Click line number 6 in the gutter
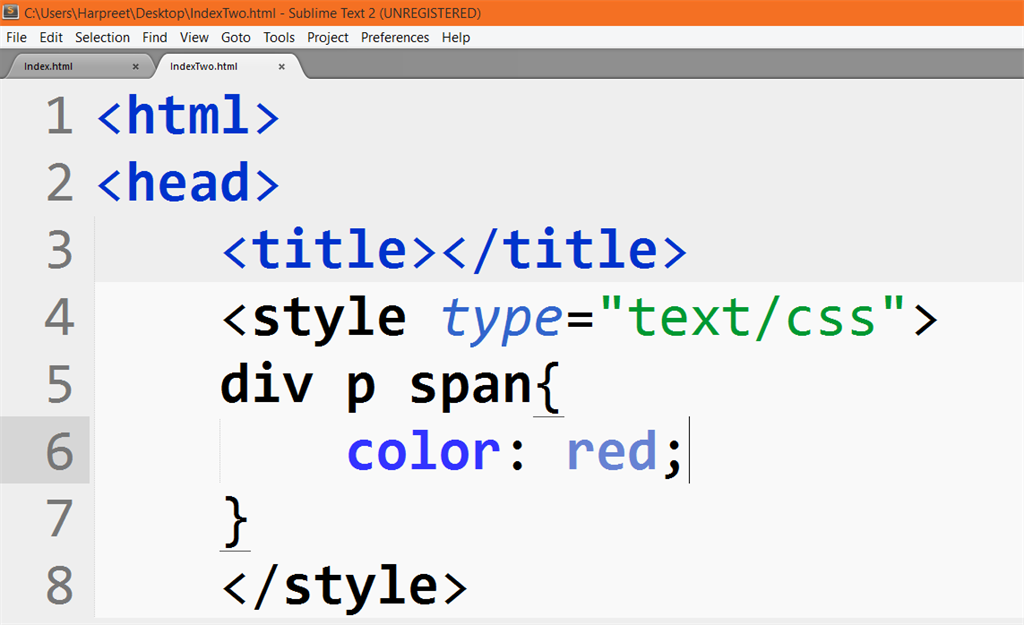Image resolution: width=1024 pixels, height=625 pixels. click(x=58, y=450)
